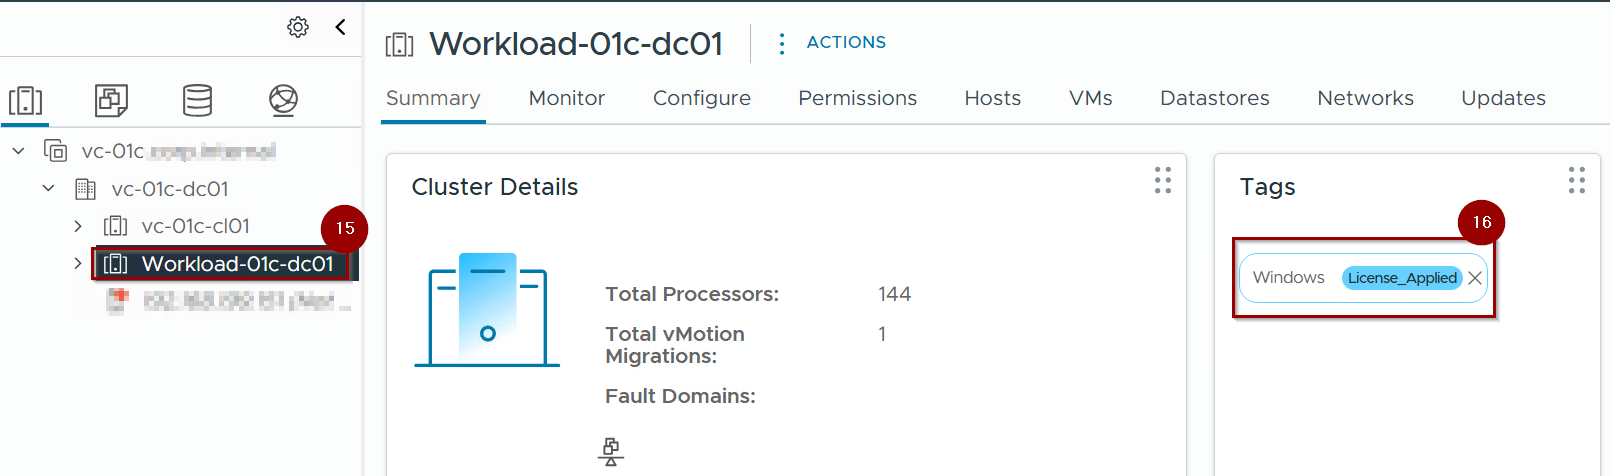
Task: Switch to the Monitor tab
Action: [x=566, y=98]
